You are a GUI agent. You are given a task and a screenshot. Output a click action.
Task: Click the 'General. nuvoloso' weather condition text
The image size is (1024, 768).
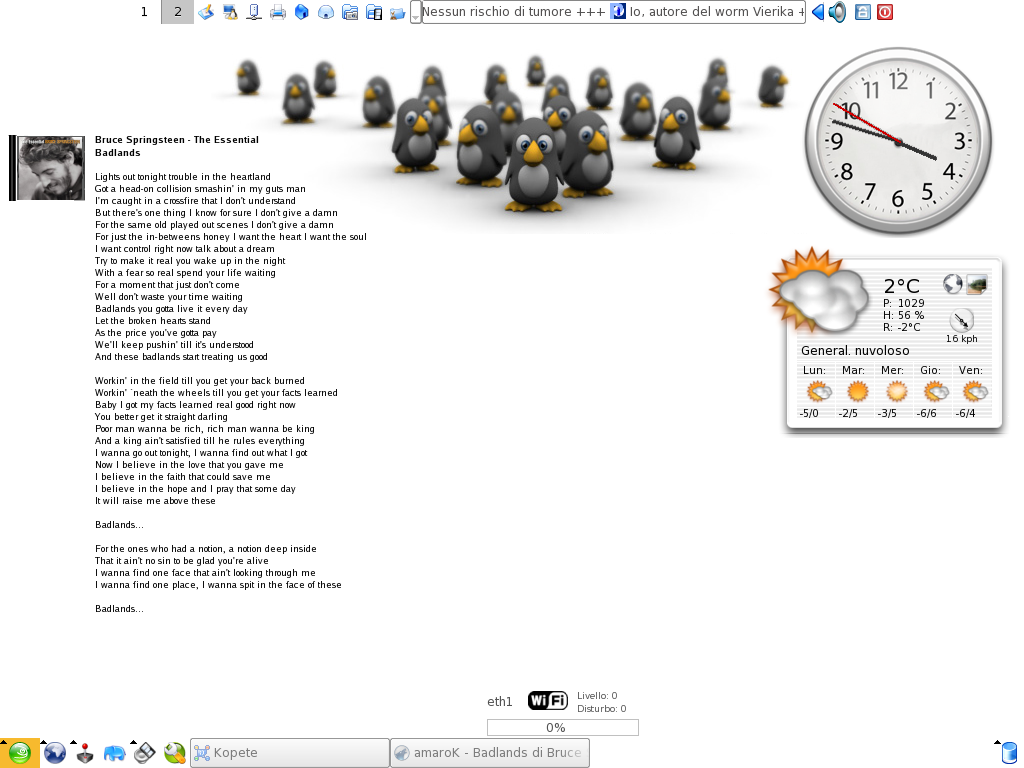[855, 351]
